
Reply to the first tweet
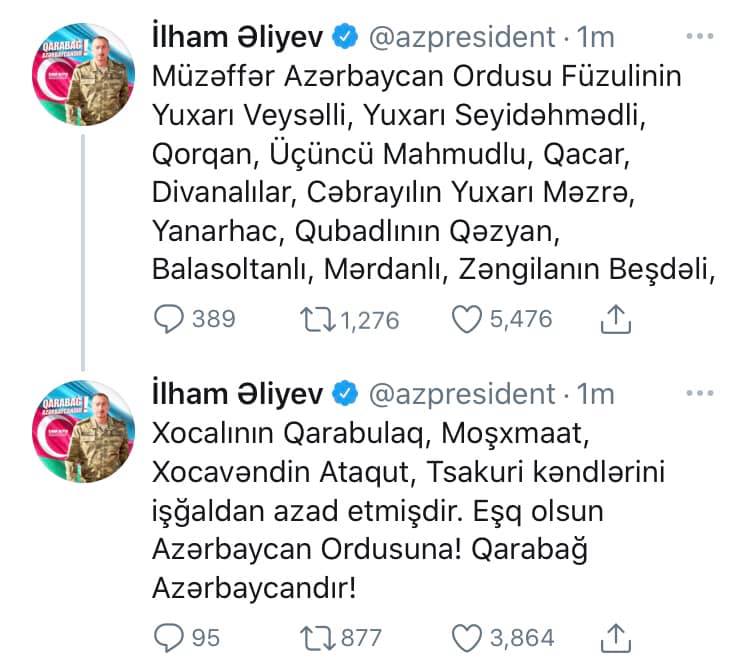(x=170, y=319)
